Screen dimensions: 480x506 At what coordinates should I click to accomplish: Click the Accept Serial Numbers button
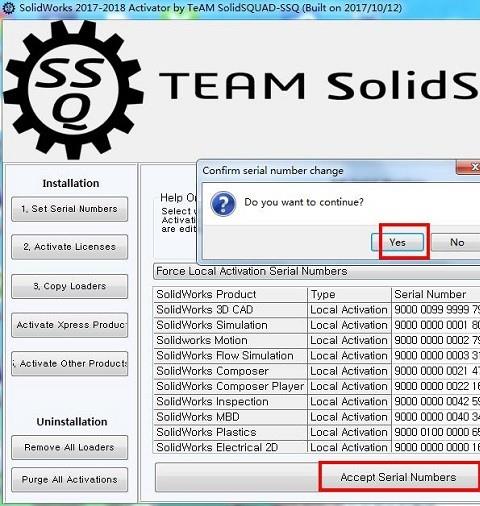tap(399, 477)
